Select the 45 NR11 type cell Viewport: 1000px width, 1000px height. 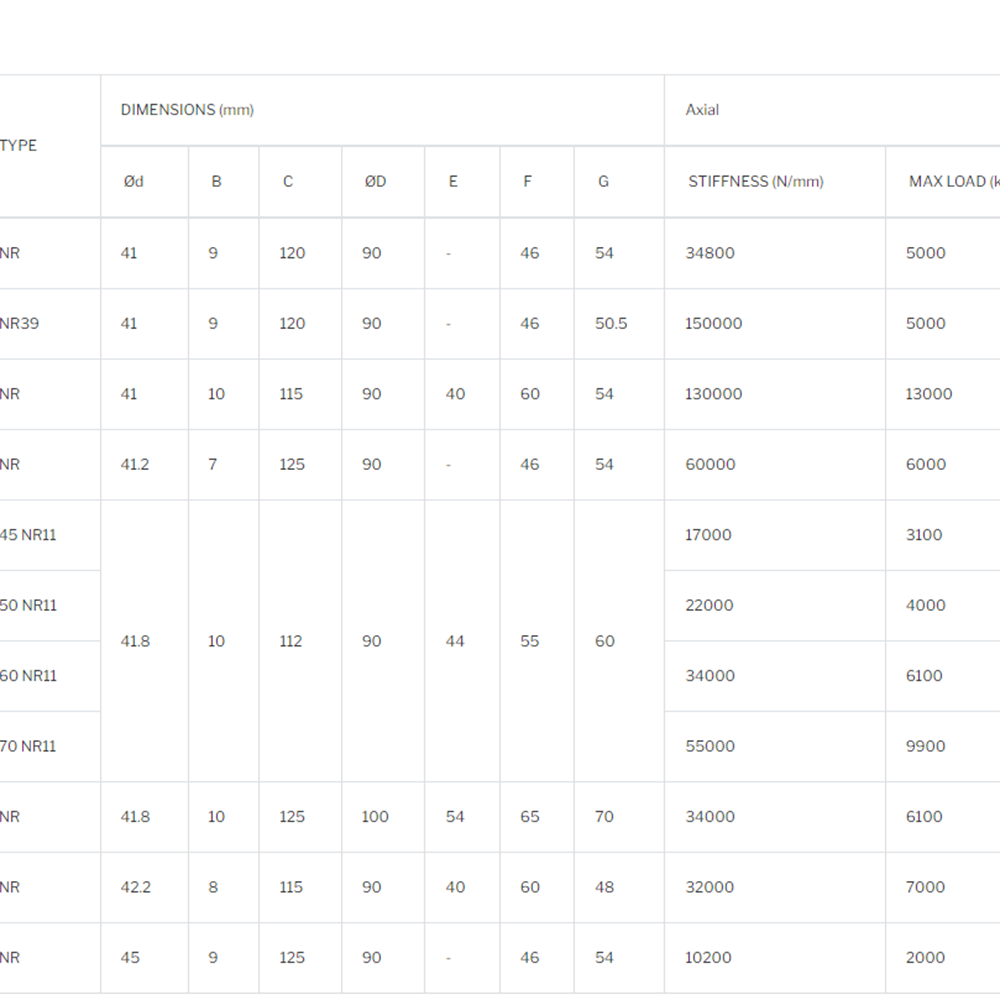click(x=28, y=535)
